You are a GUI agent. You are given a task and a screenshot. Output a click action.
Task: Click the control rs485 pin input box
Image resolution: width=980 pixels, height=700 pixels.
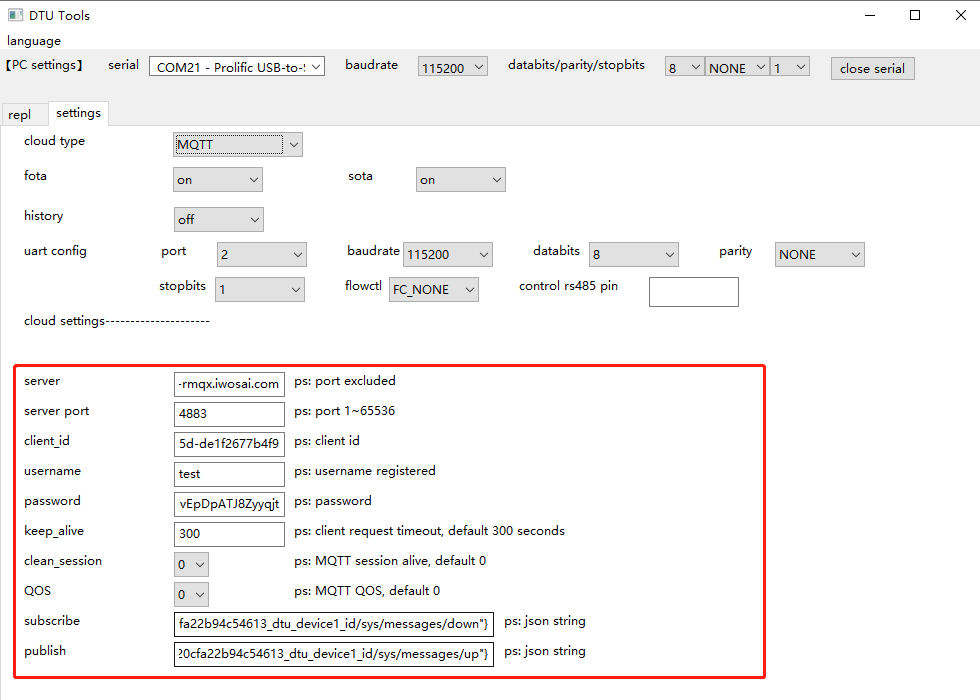tap(693, 291)
